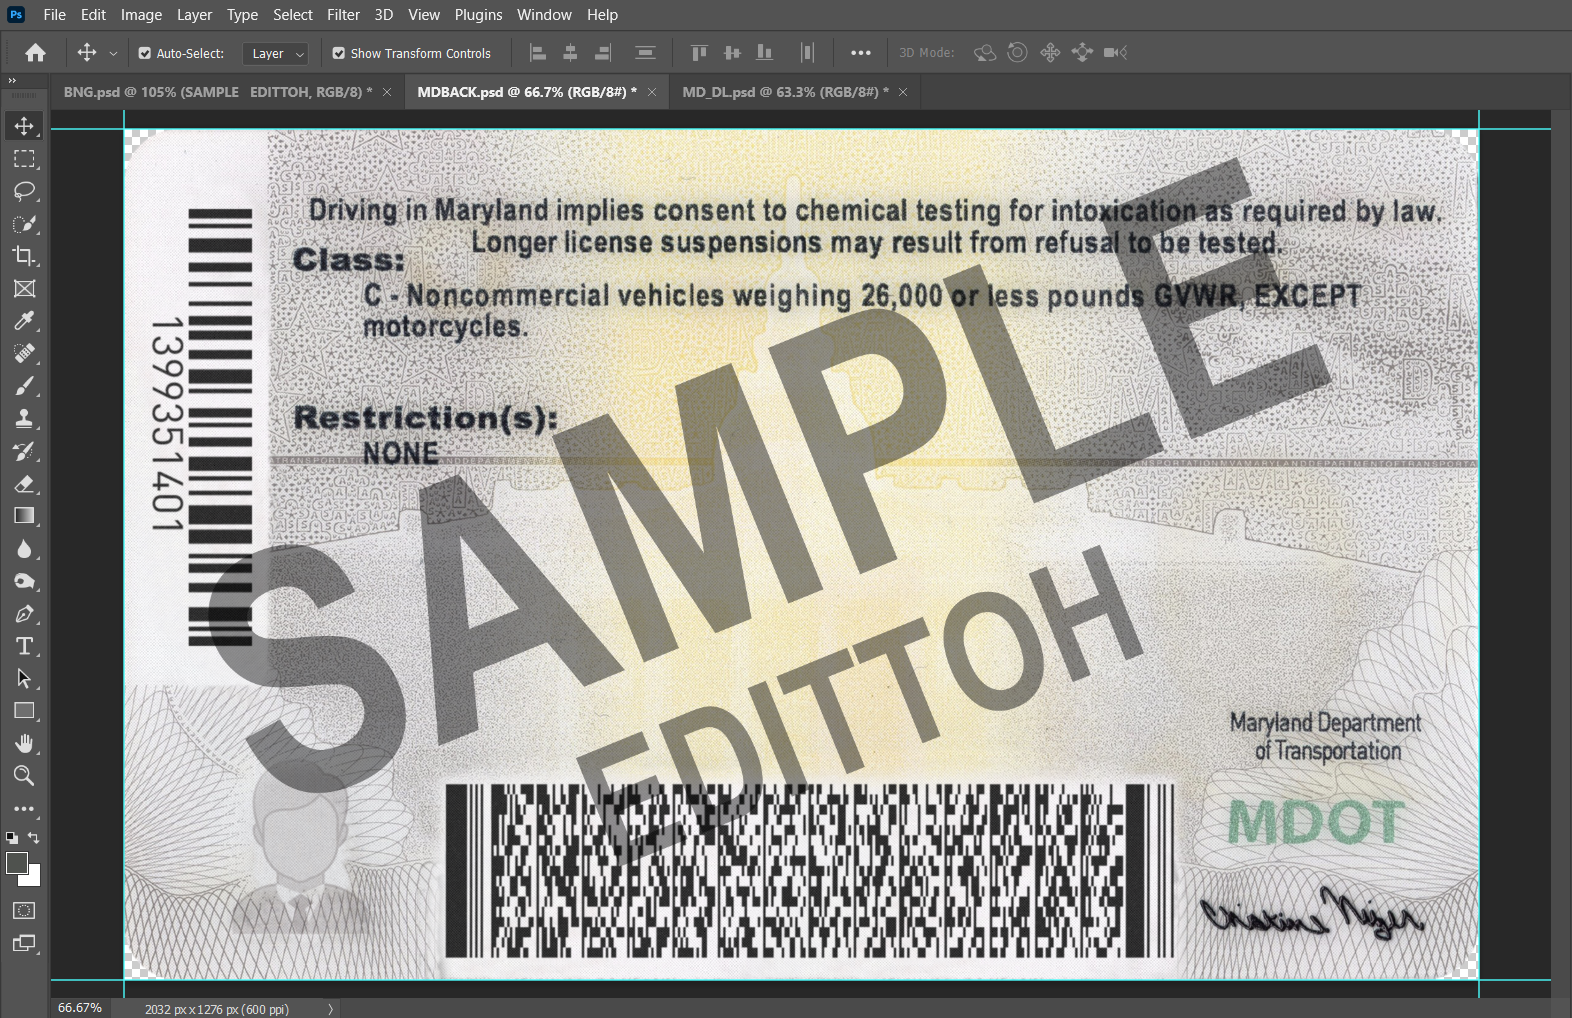Align right edges of layers
This screenshot has width=1572, height=1018.
(603, 53)
